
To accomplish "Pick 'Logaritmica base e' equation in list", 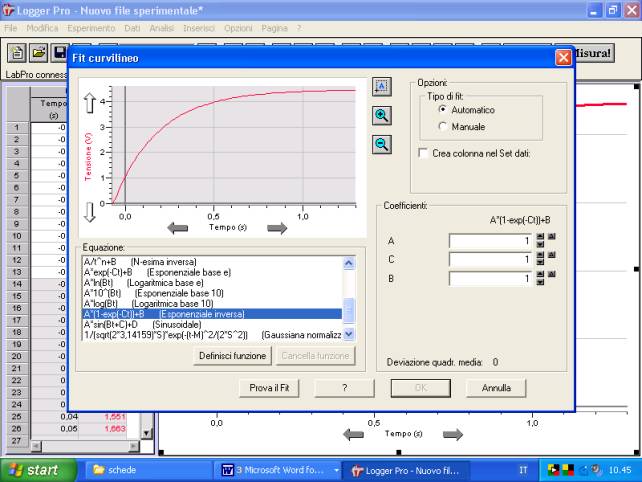I will click(147, 283).
